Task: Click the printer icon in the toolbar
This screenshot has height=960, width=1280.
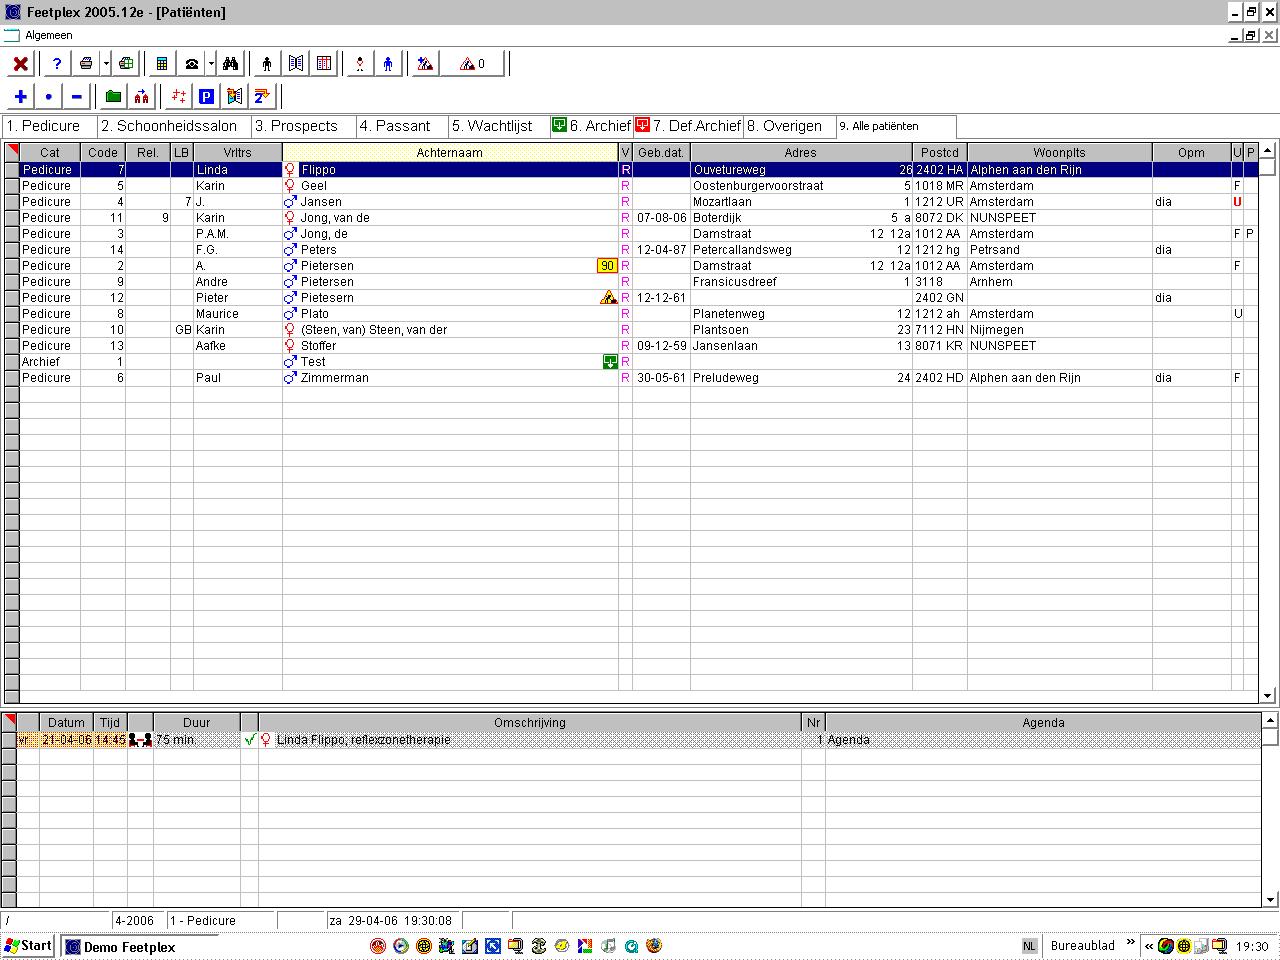Action: (86, 64)
